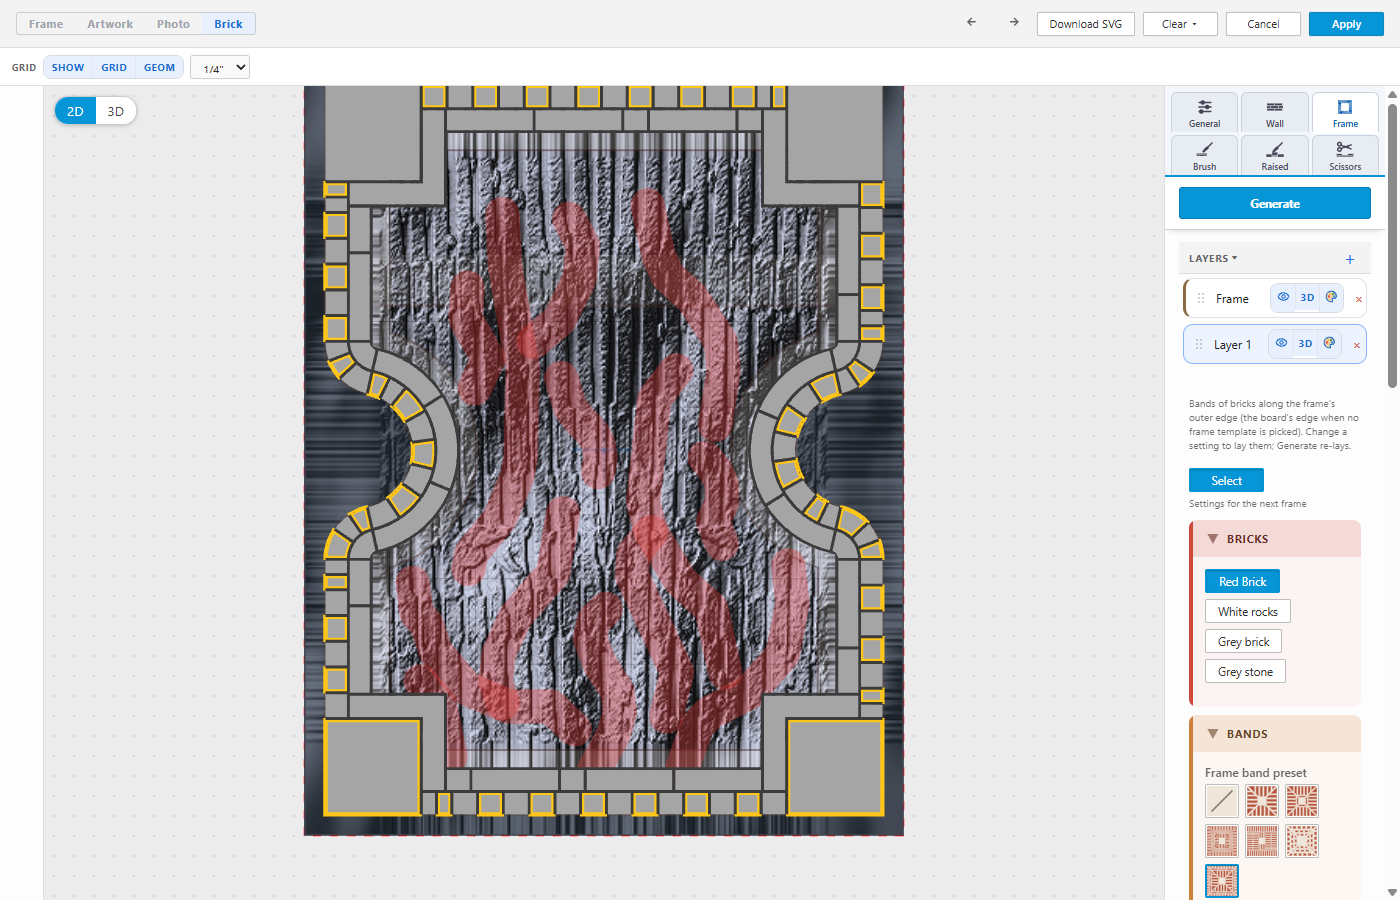Choose the Grey brick material
Image resolution: width=1400 pixels, height=900 pixels.
(1244, 641)
